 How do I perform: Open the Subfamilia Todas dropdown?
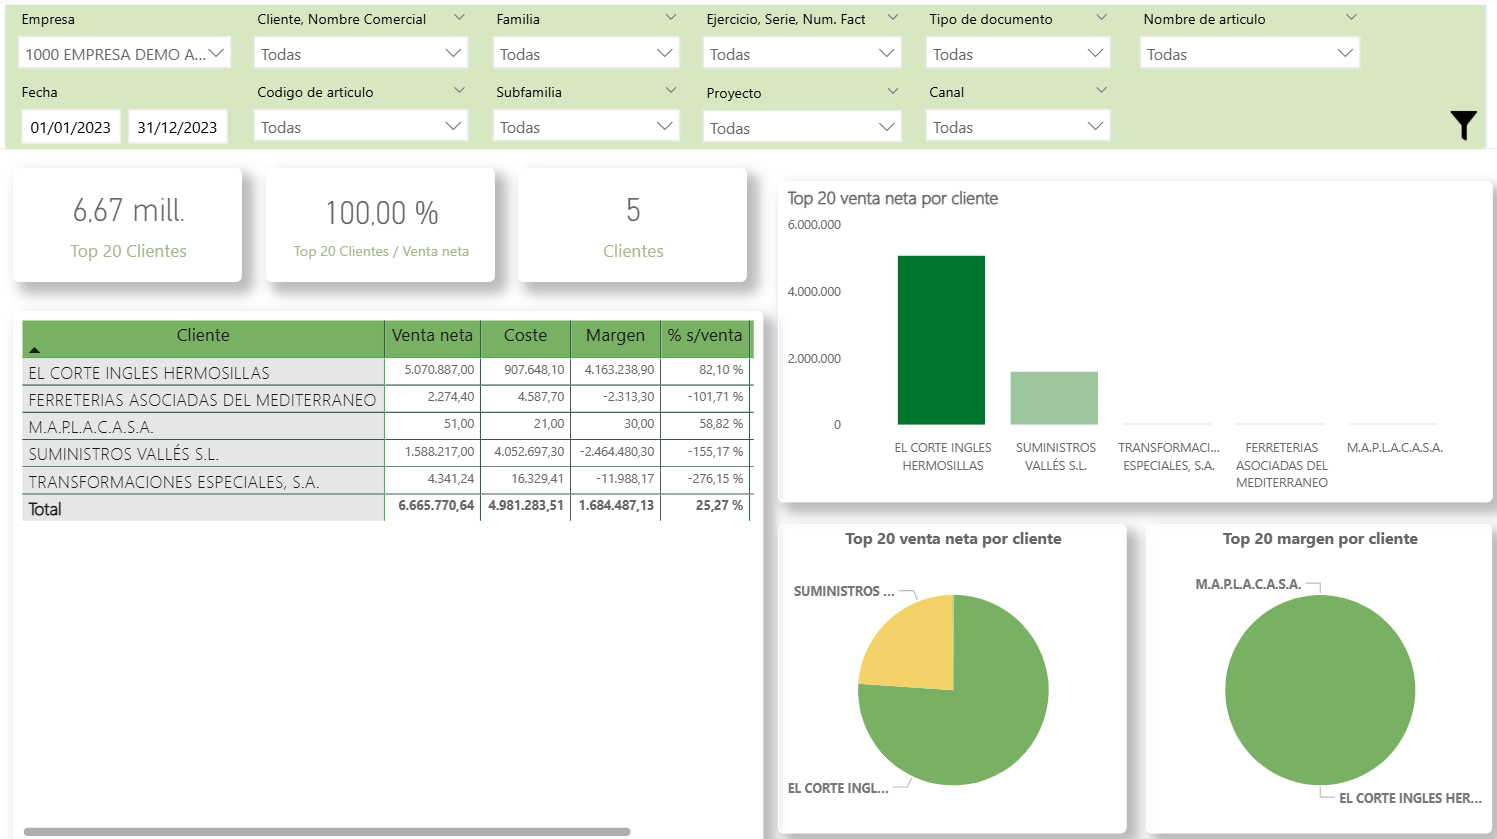(x=586, y=127)
